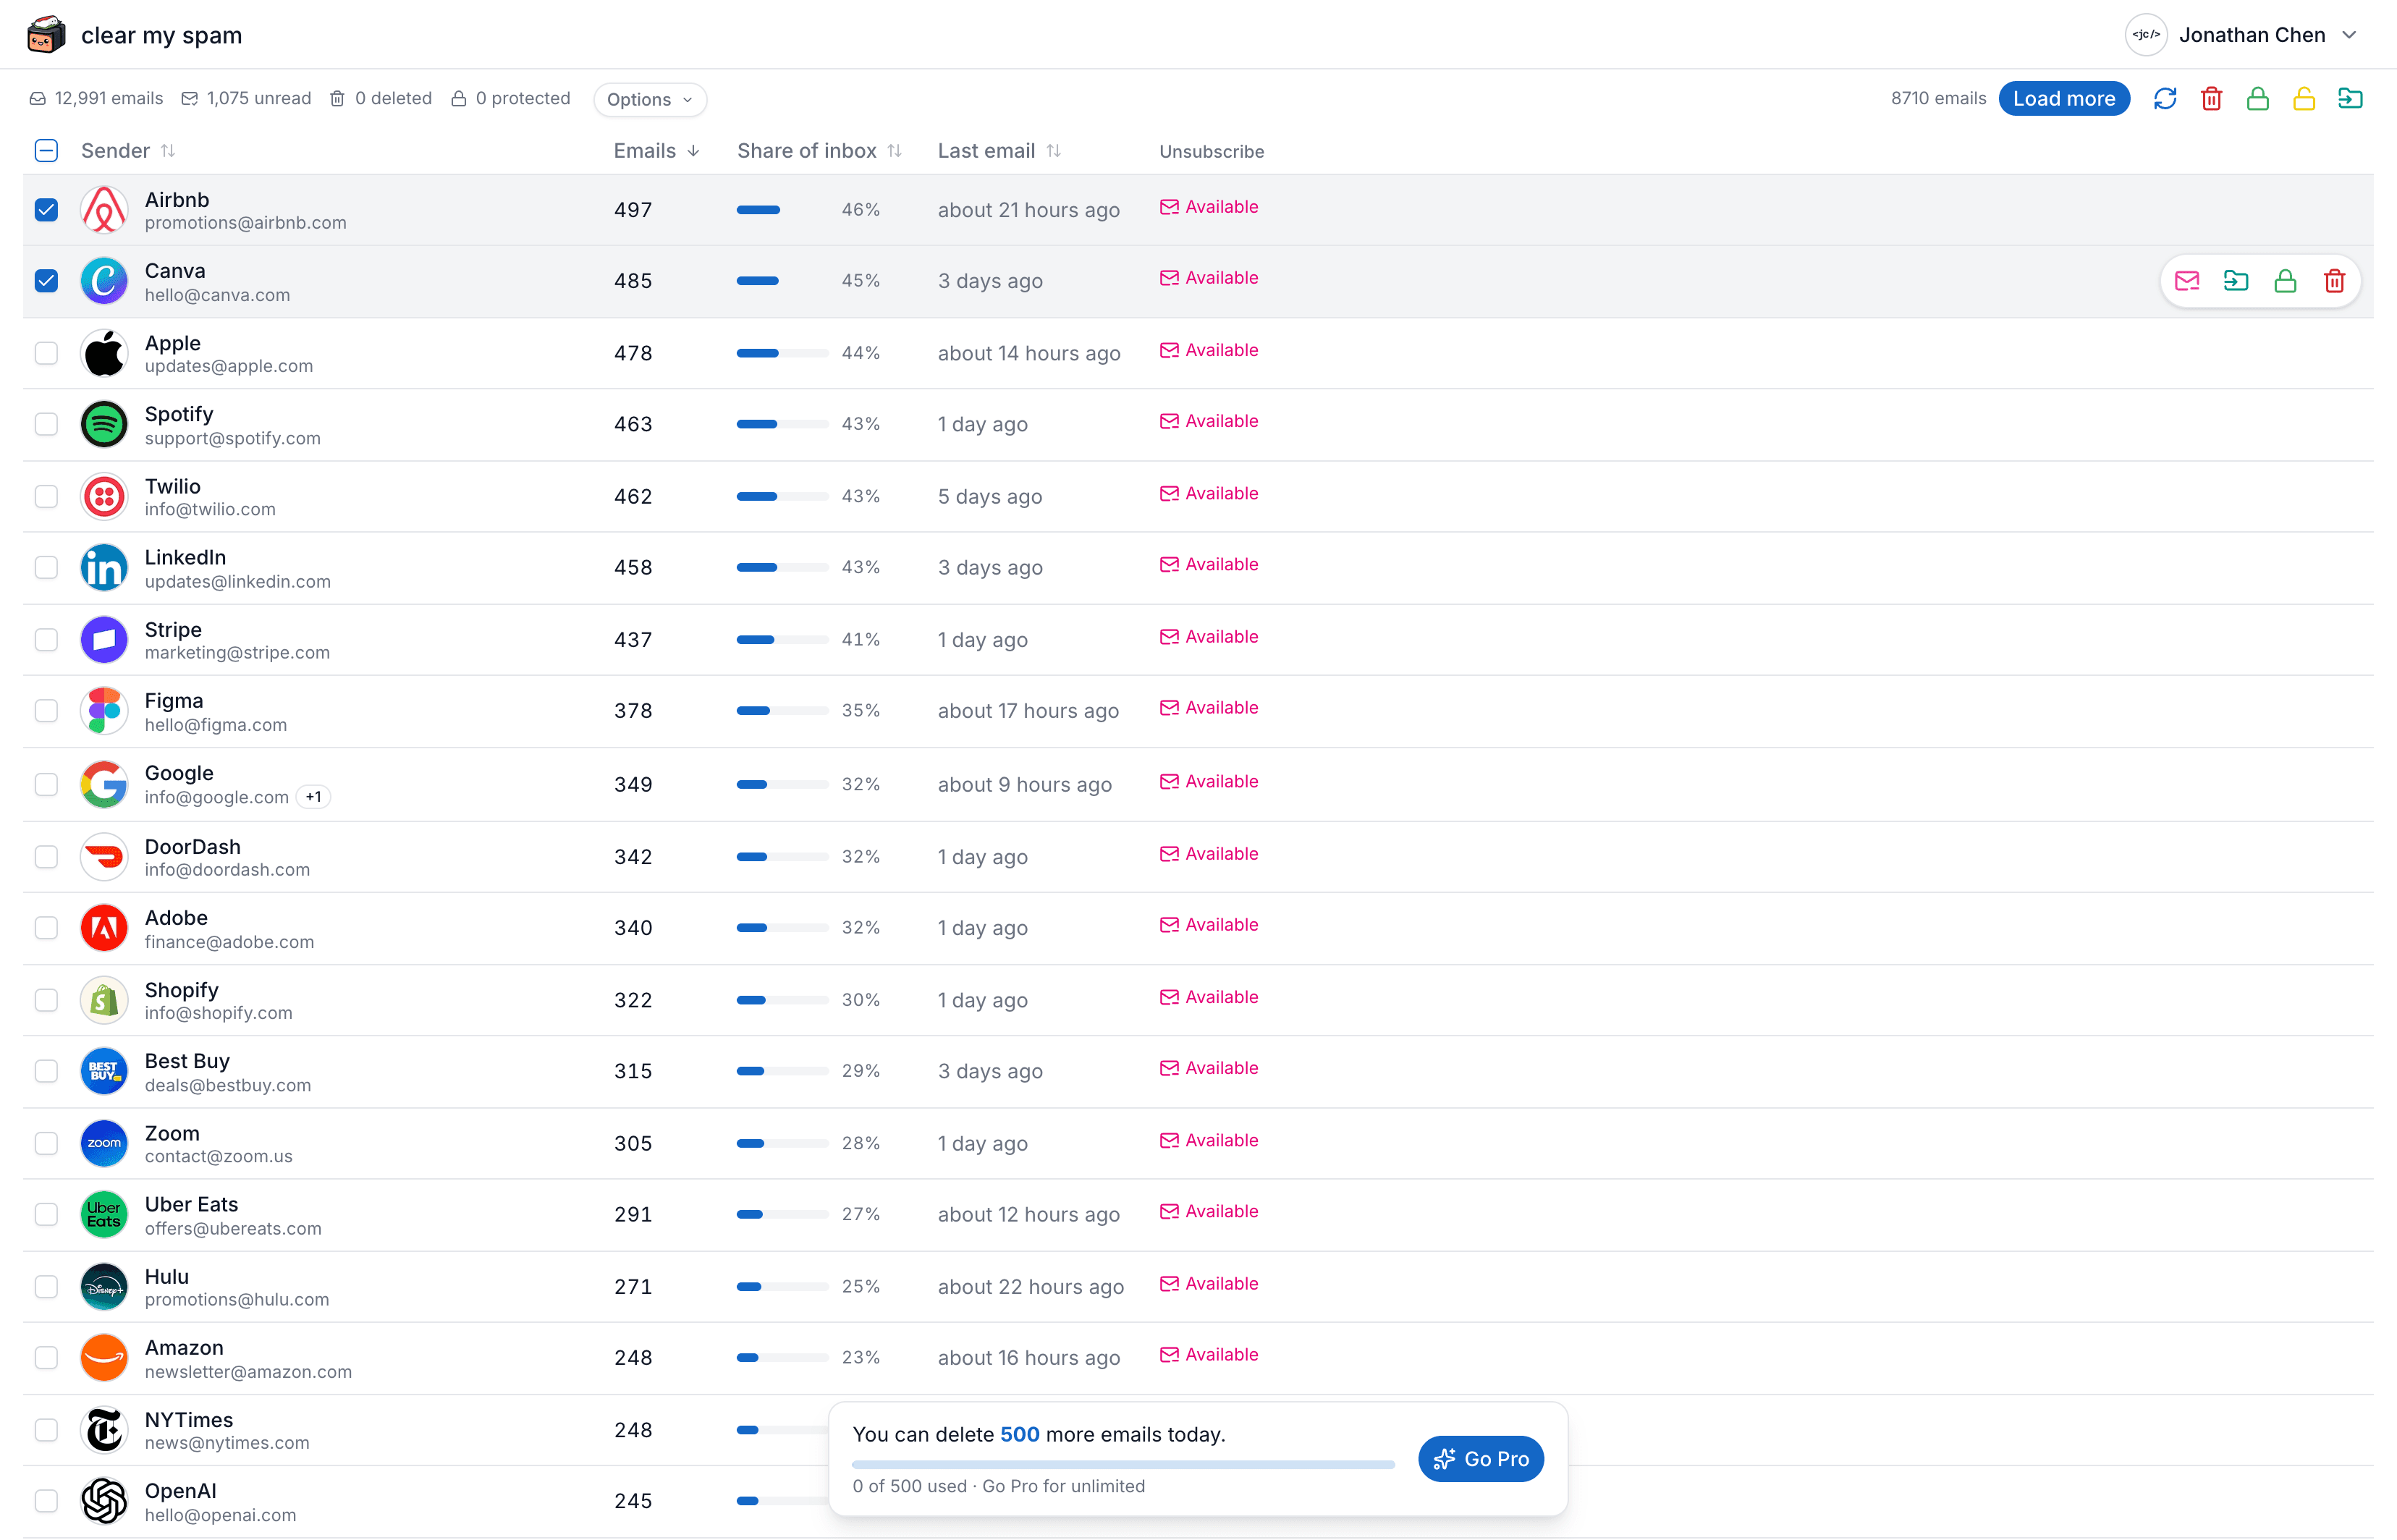Expand the Jonathan Chen account menu chevron
The height and width of the screenshot is (1540, 2397).
(2349, 35)
